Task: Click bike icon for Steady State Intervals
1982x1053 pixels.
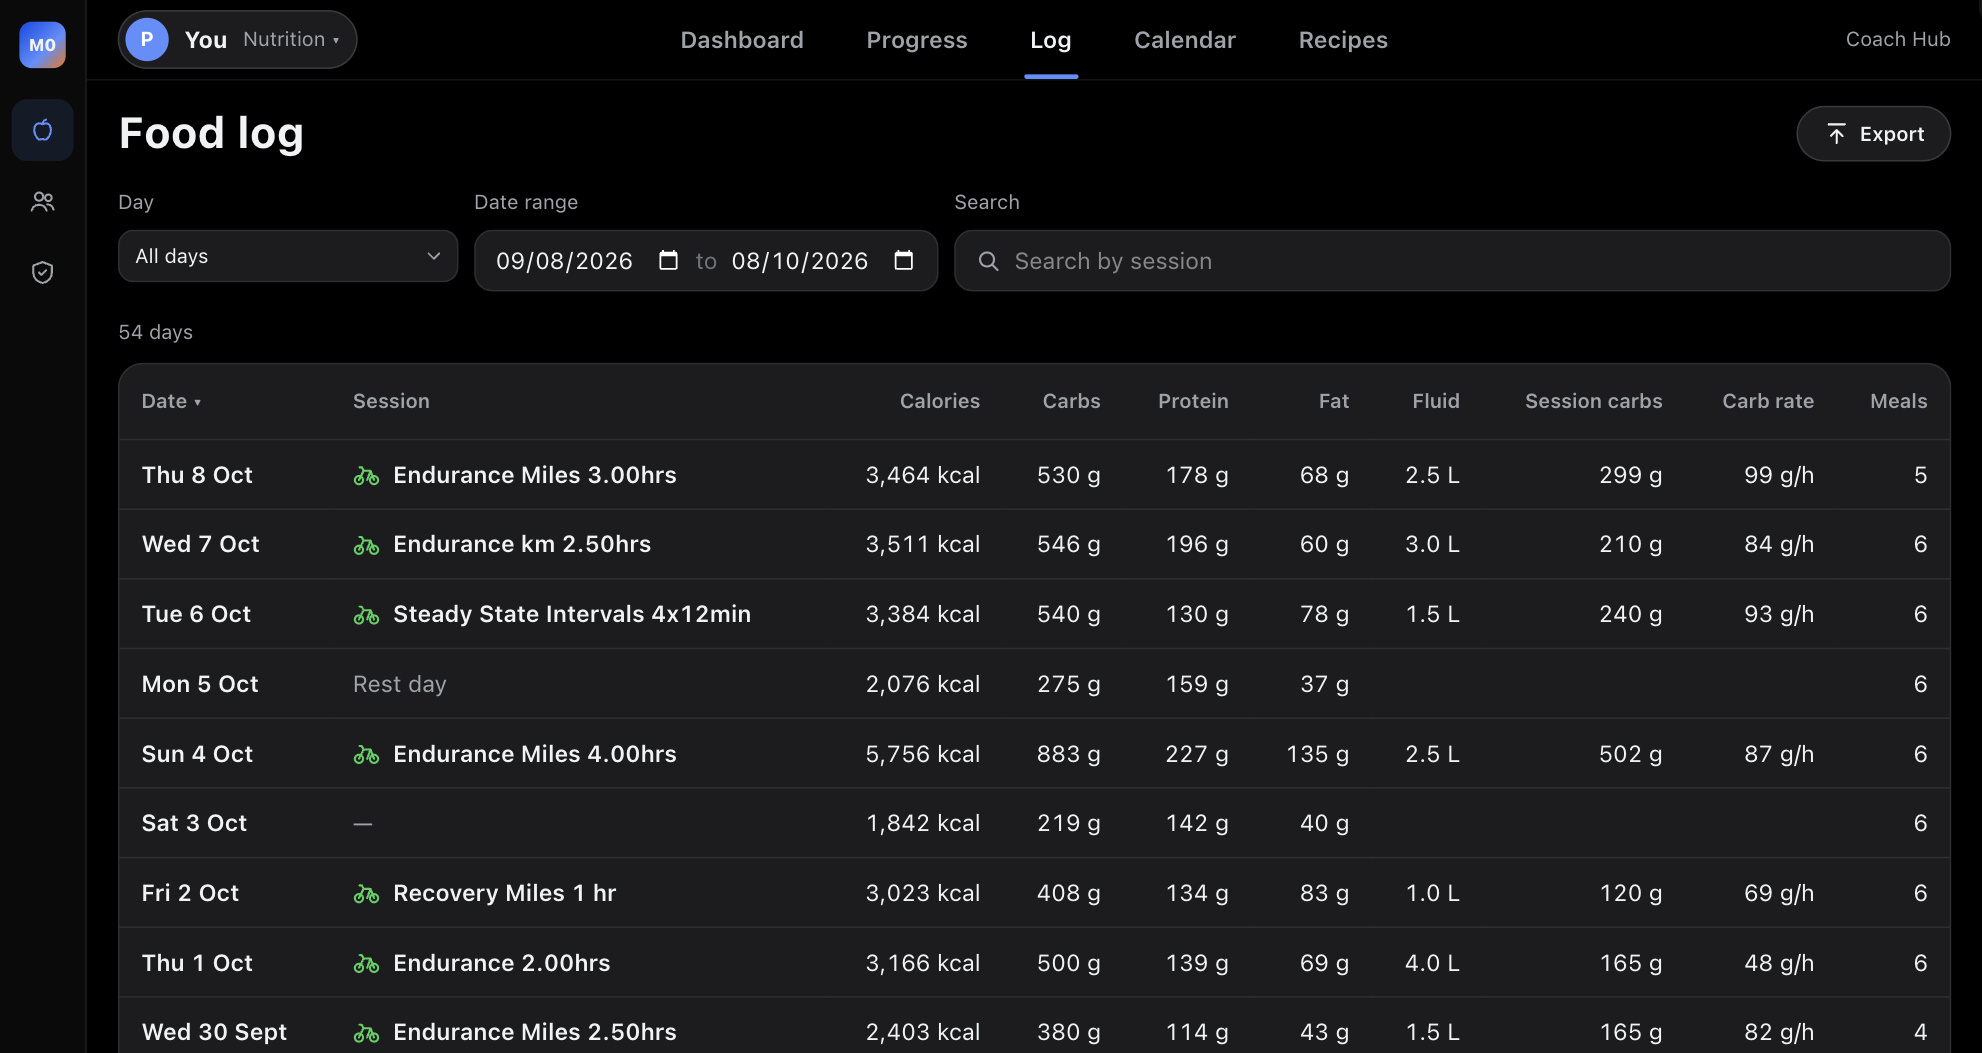Action: 366,615
